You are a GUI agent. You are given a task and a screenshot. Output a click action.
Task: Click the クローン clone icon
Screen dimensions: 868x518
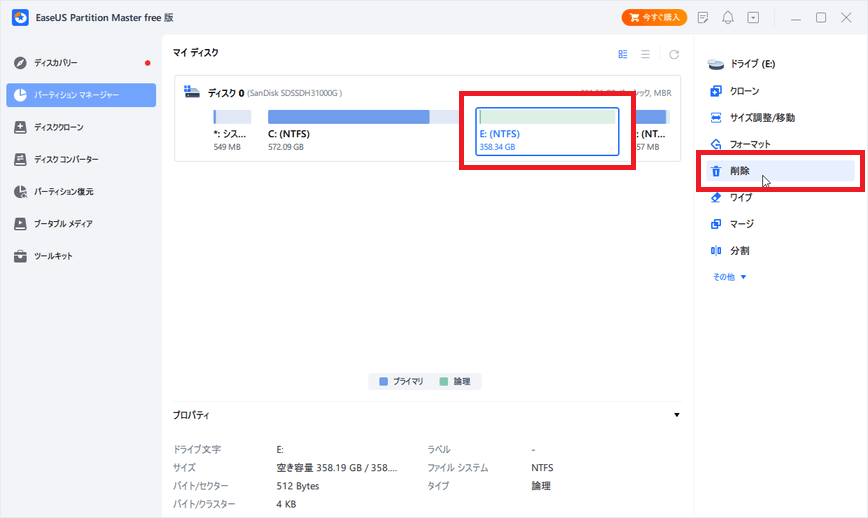pos(715,91)
